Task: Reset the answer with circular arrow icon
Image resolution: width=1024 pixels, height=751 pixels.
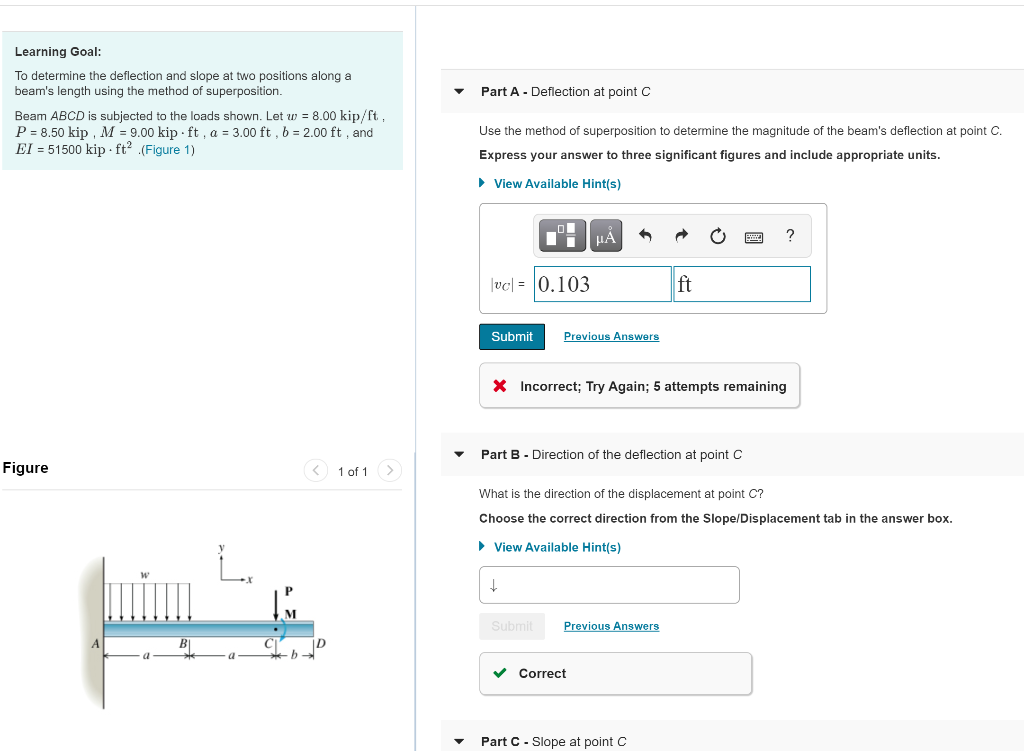Action: tap(716, 235)
